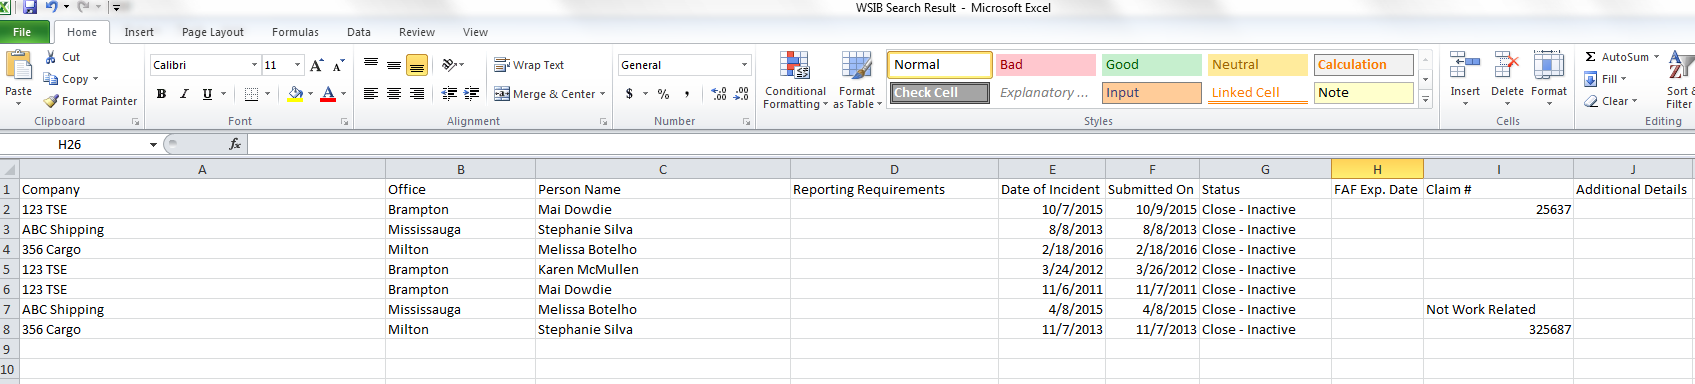Click the Paste icon in Clipboard group

tap(19, 65)
